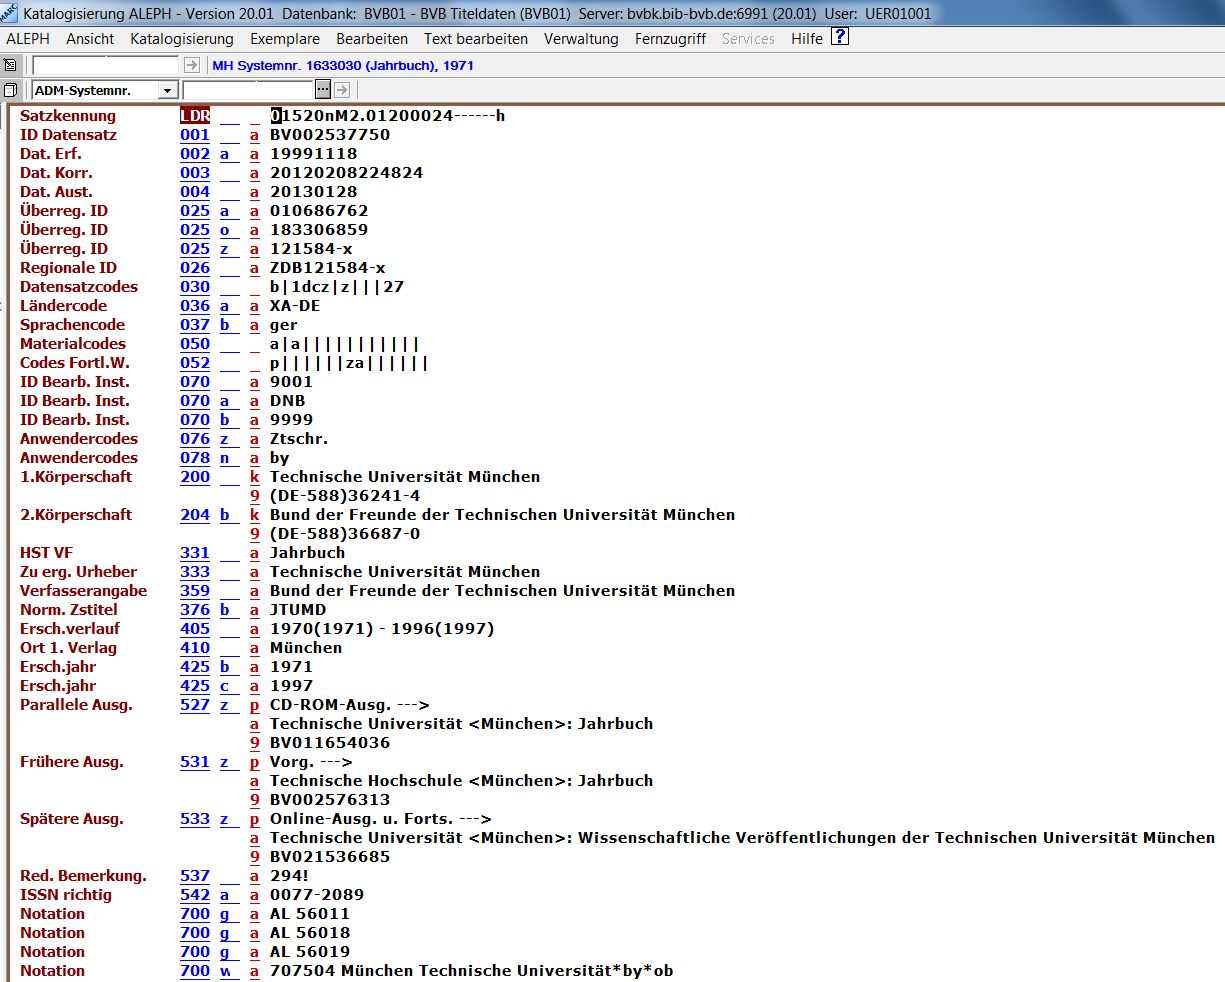Open the Exemplare menu

pyautogui.click(x=285, y=39)
